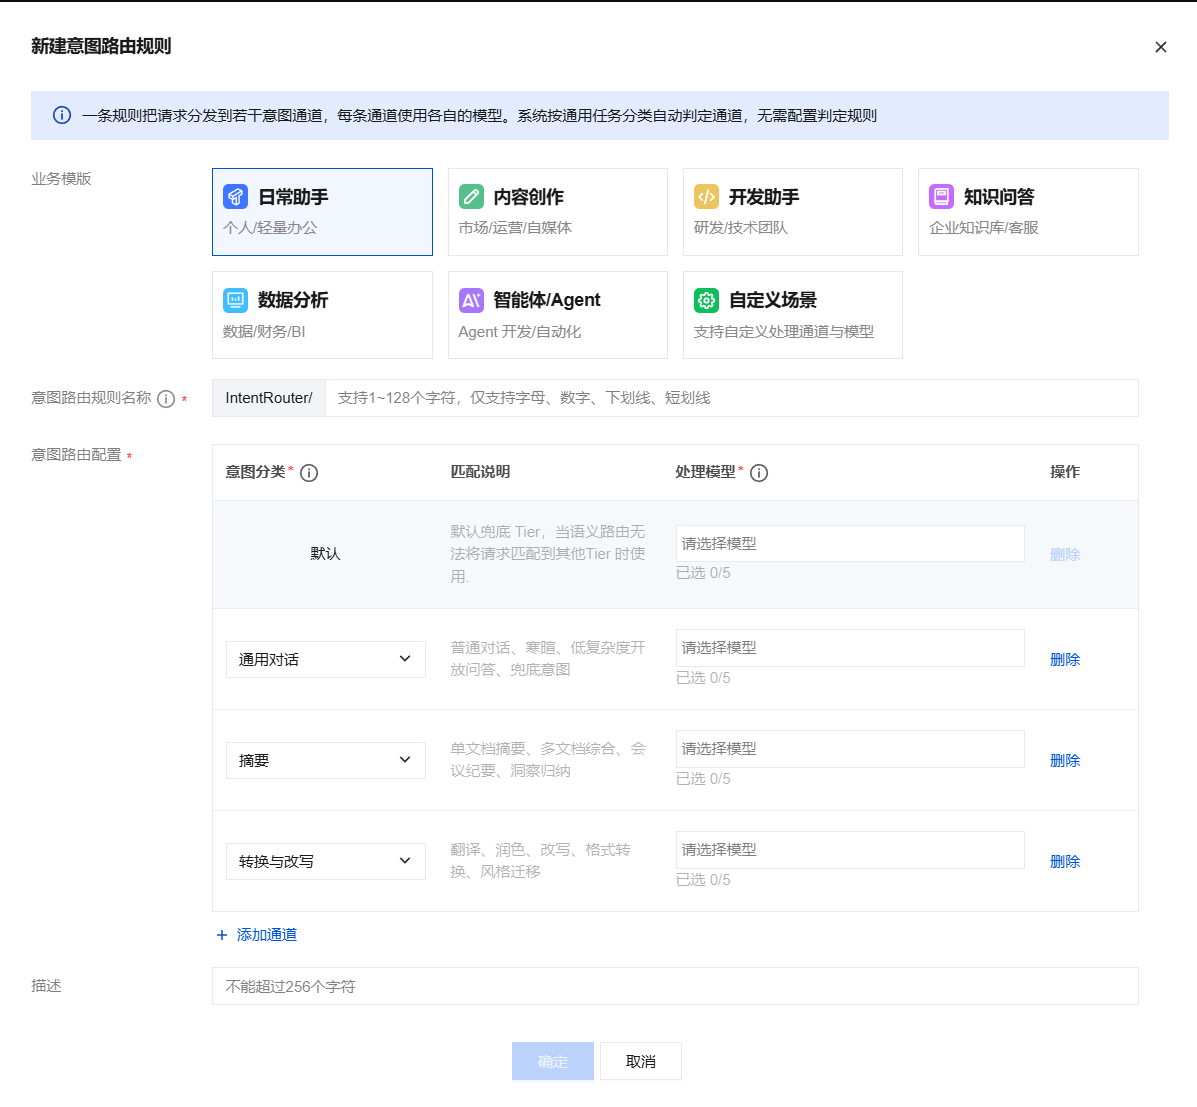This screenshot has width=1197, height=1107.
Task: Click the 单文档摘要 description text
Action: [547, 760]
